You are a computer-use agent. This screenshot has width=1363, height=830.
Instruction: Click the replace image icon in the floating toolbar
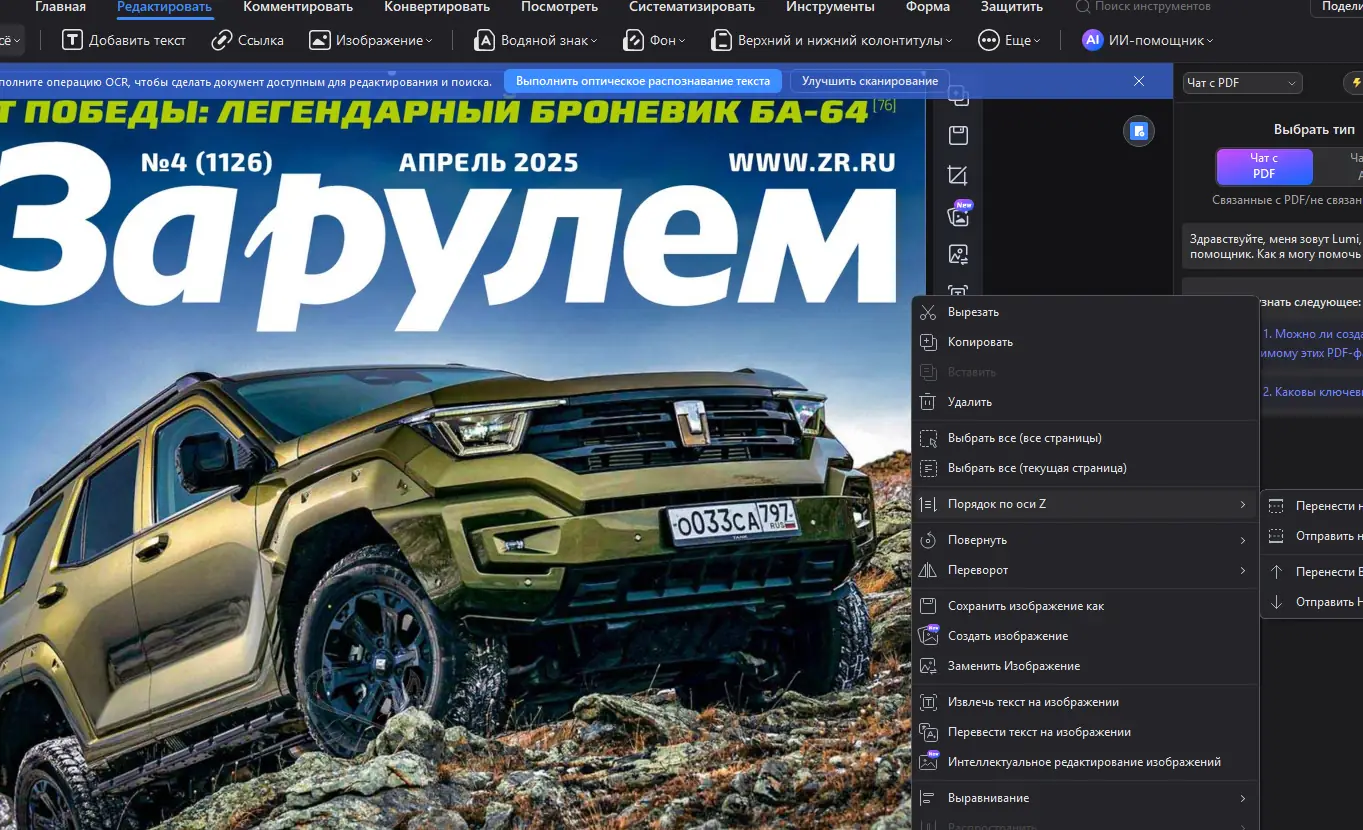click(958, 254)
